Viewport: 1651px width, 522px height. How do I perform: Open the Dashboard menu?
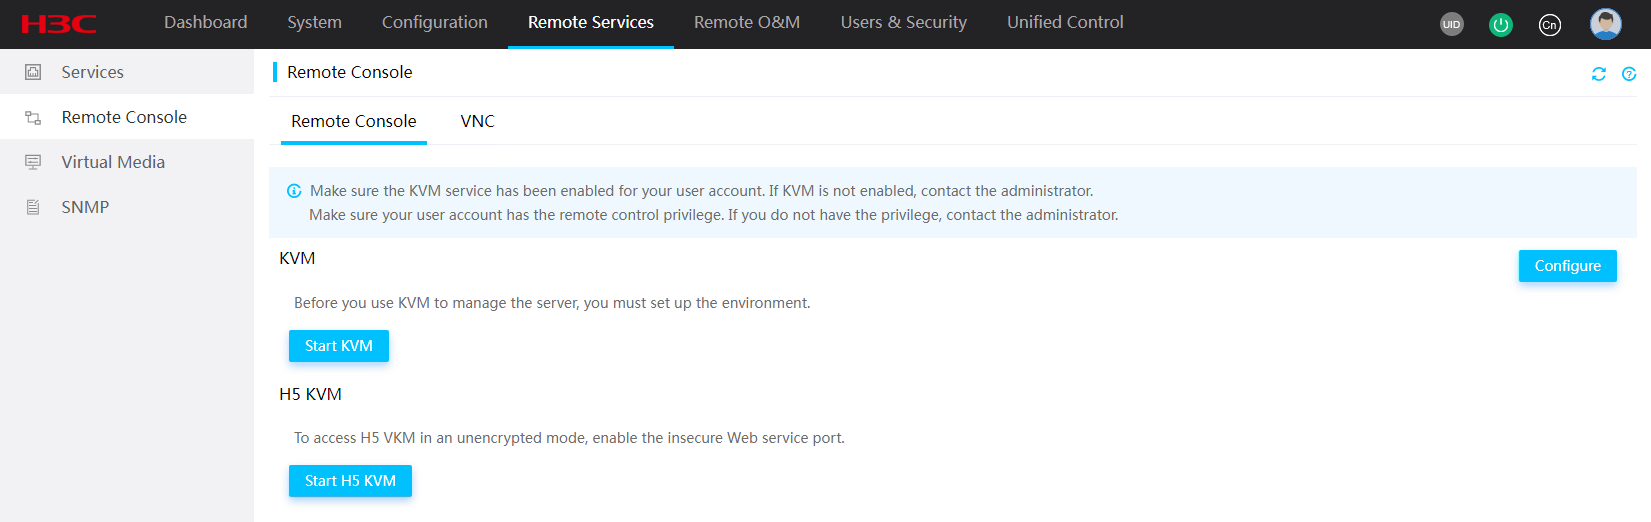206,22
